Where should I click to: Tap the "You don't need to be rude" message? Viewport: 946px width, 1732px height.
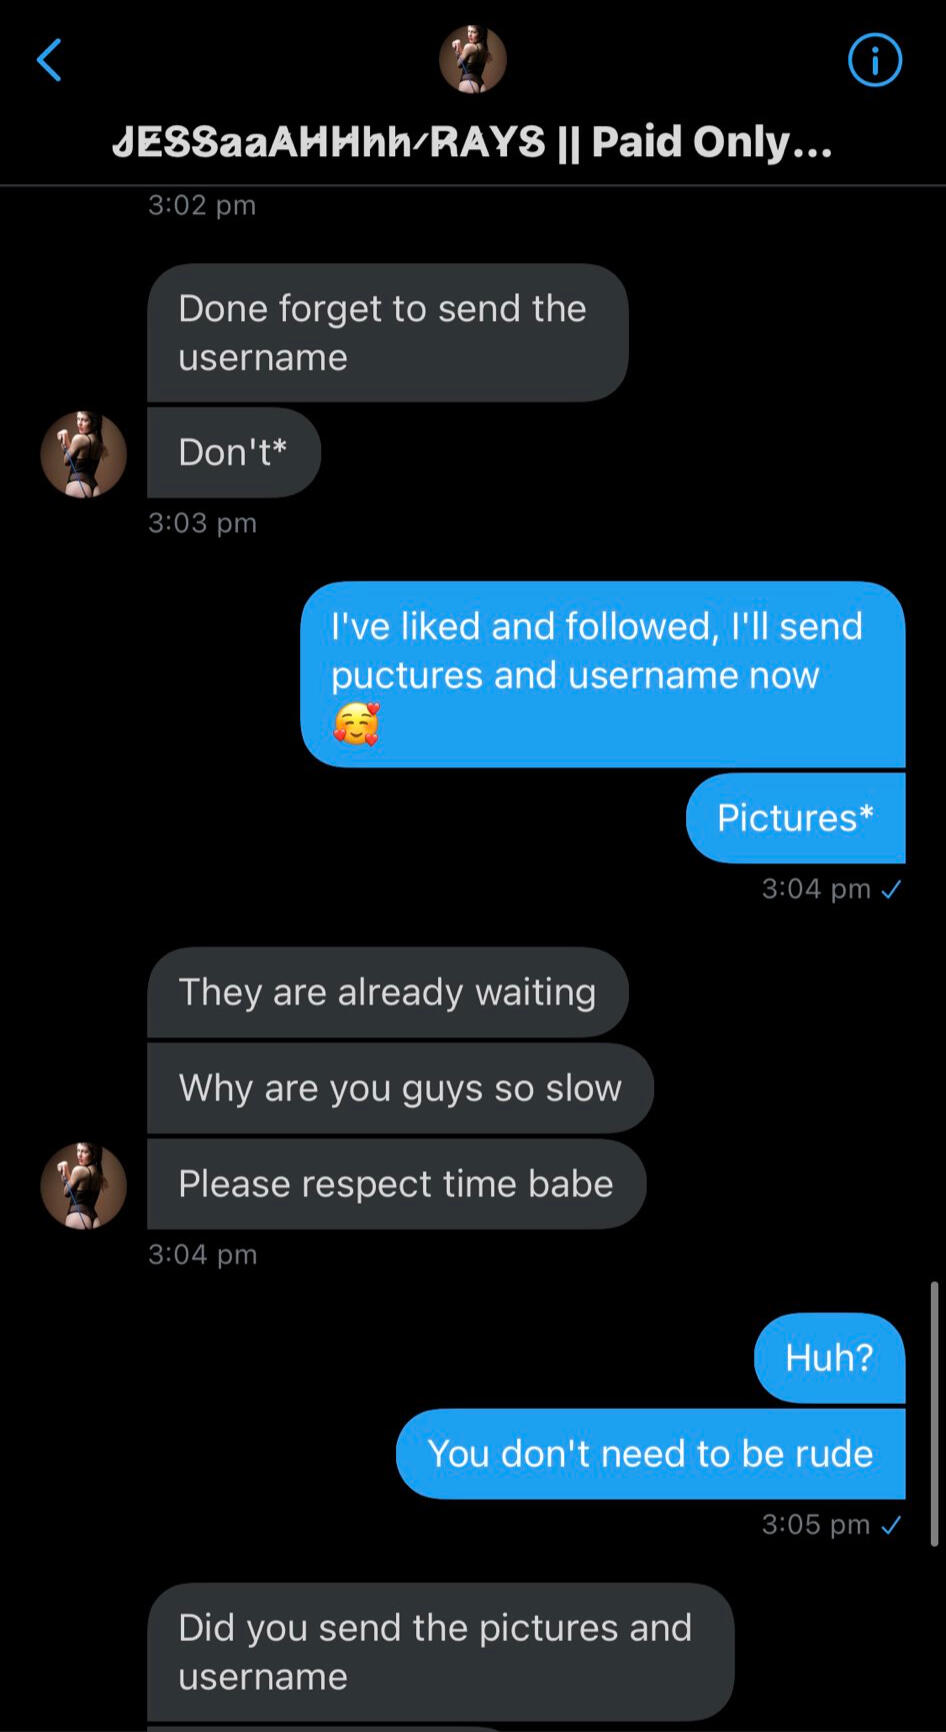point(650,1454)
